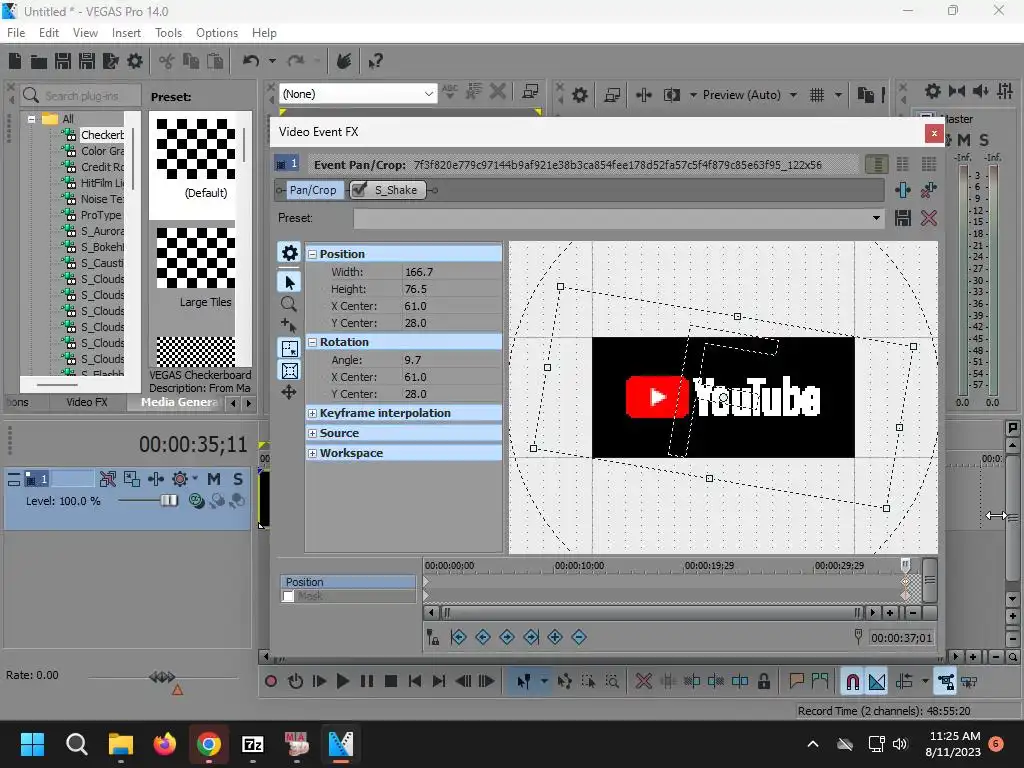Click the Save Preset disk icon
Viewport: 1024px width, 768px height.
pos(903,218)
